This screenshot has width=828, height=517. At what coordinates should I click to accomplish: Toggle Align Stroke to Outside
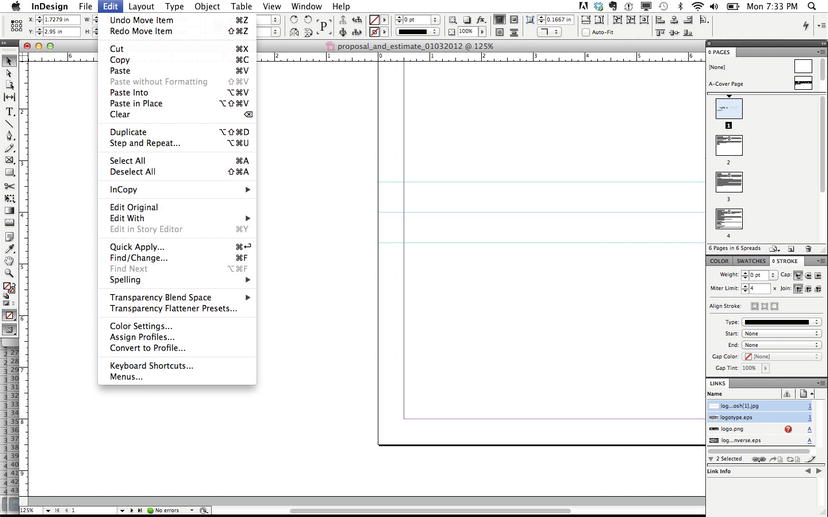click(774, 306)
